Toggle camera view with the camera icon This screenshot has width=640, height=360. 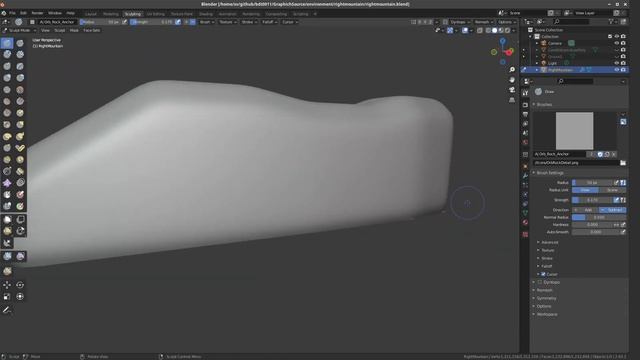point(512,90)
